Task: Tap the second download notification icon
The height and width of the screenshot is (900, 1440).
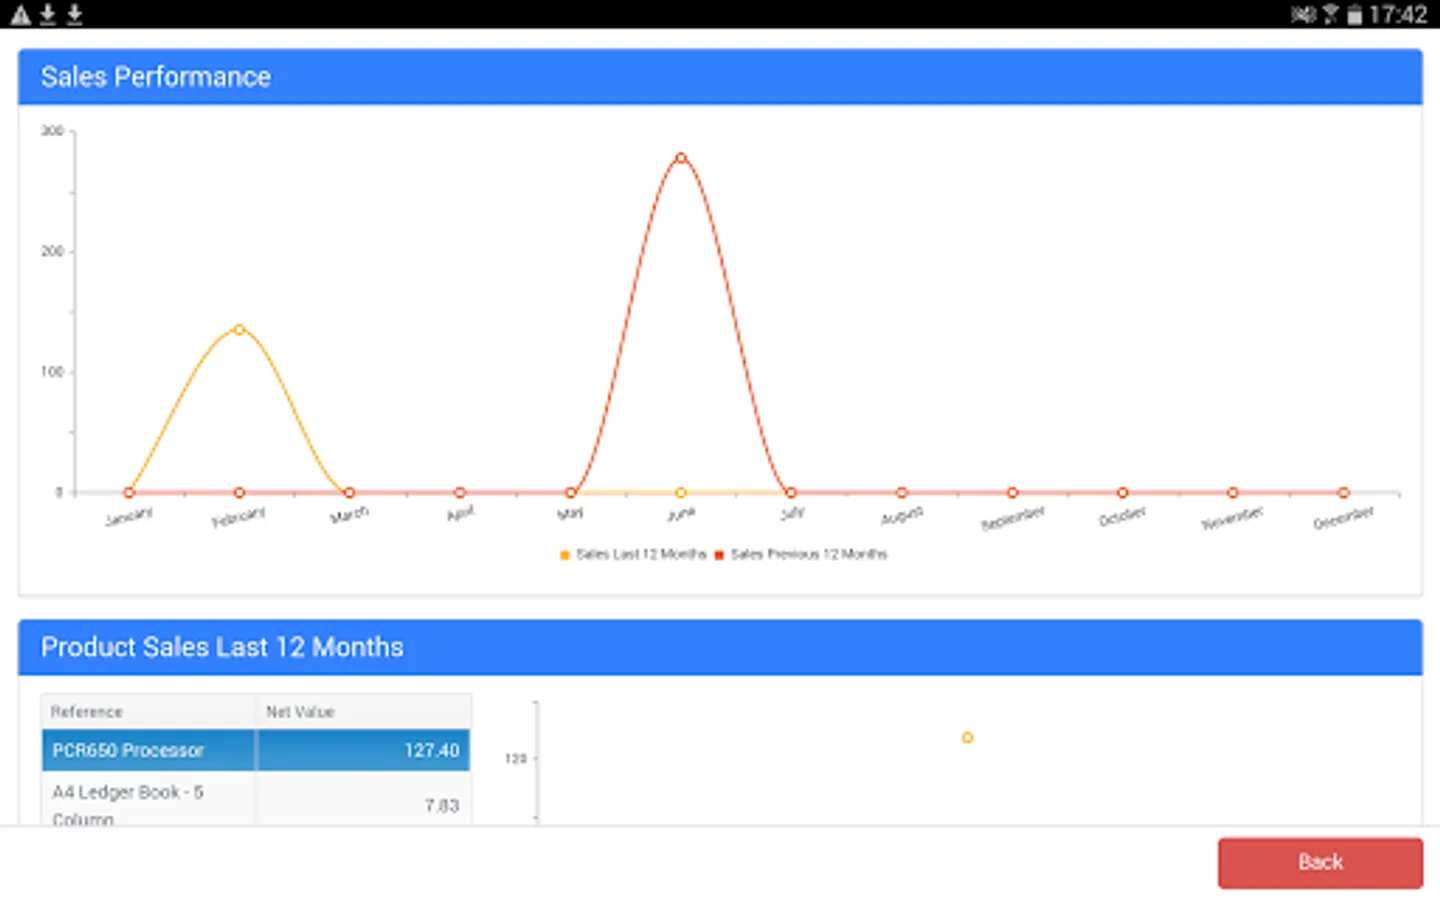Action: [72, 15]
